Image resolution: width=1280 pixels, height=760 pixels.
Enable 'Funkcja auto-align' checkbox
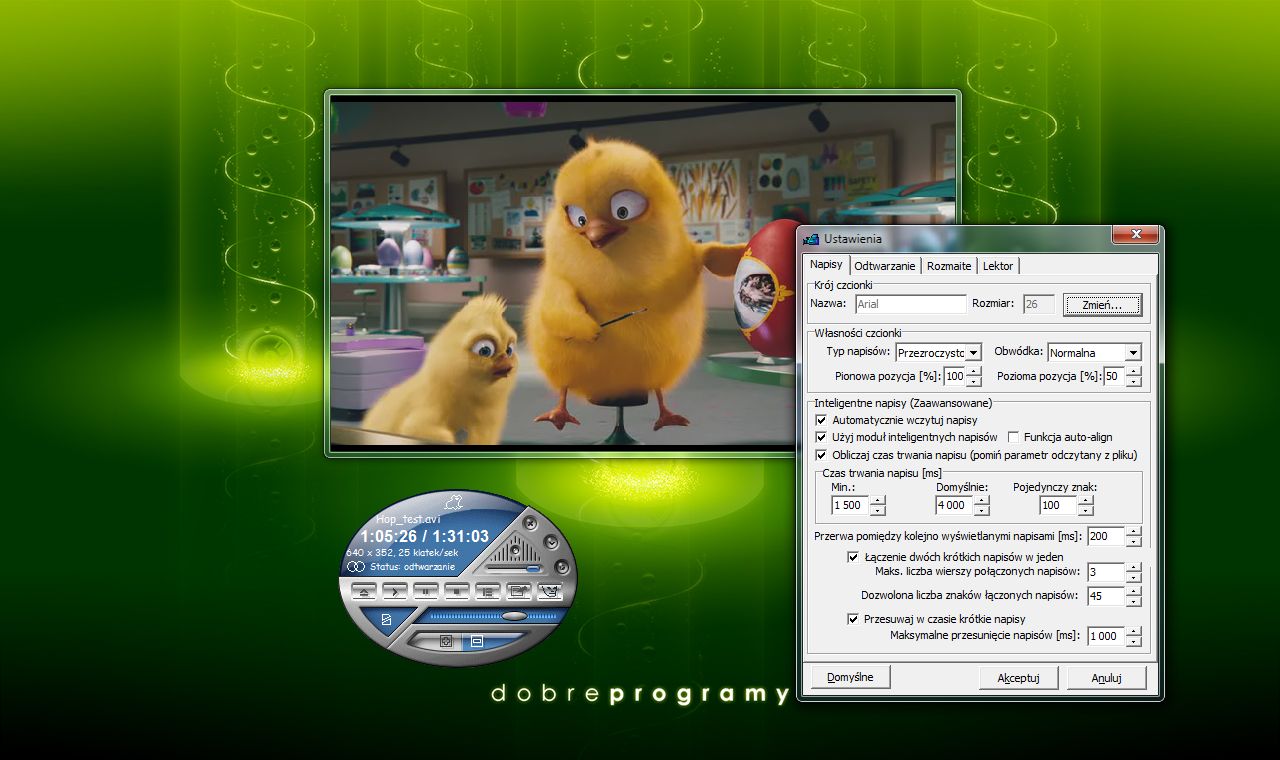1013,437
